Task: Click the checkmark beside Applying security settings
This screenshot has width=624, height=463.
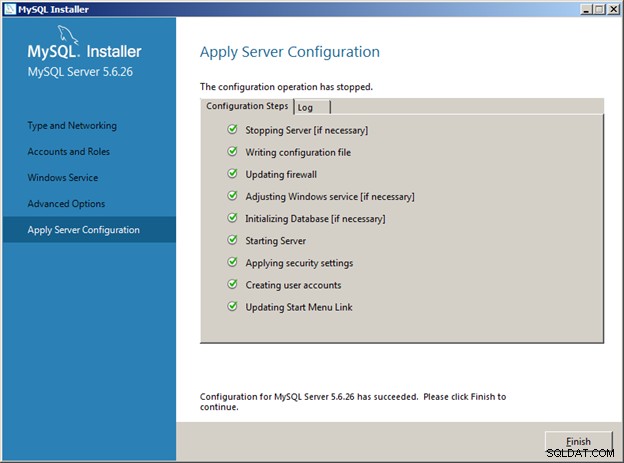Action: [232, 262]
